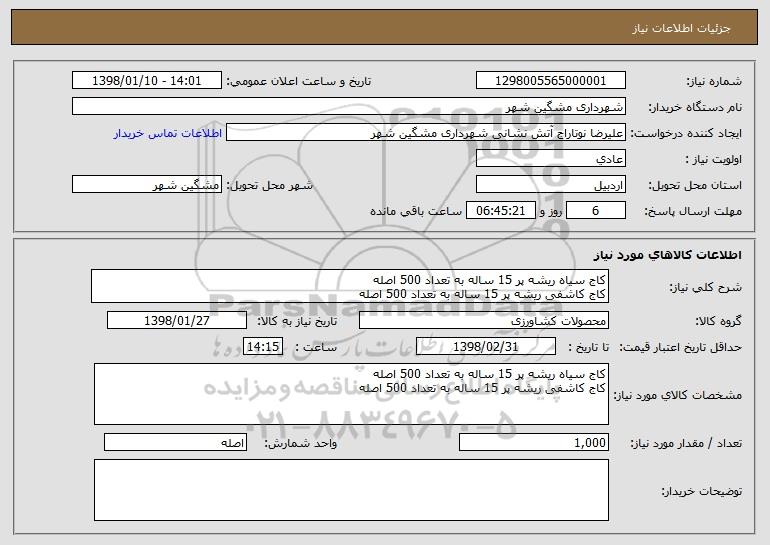Click the مشخصات کالای مورد نیاز text area
770x545 pixels.
(x=351, y=394)
